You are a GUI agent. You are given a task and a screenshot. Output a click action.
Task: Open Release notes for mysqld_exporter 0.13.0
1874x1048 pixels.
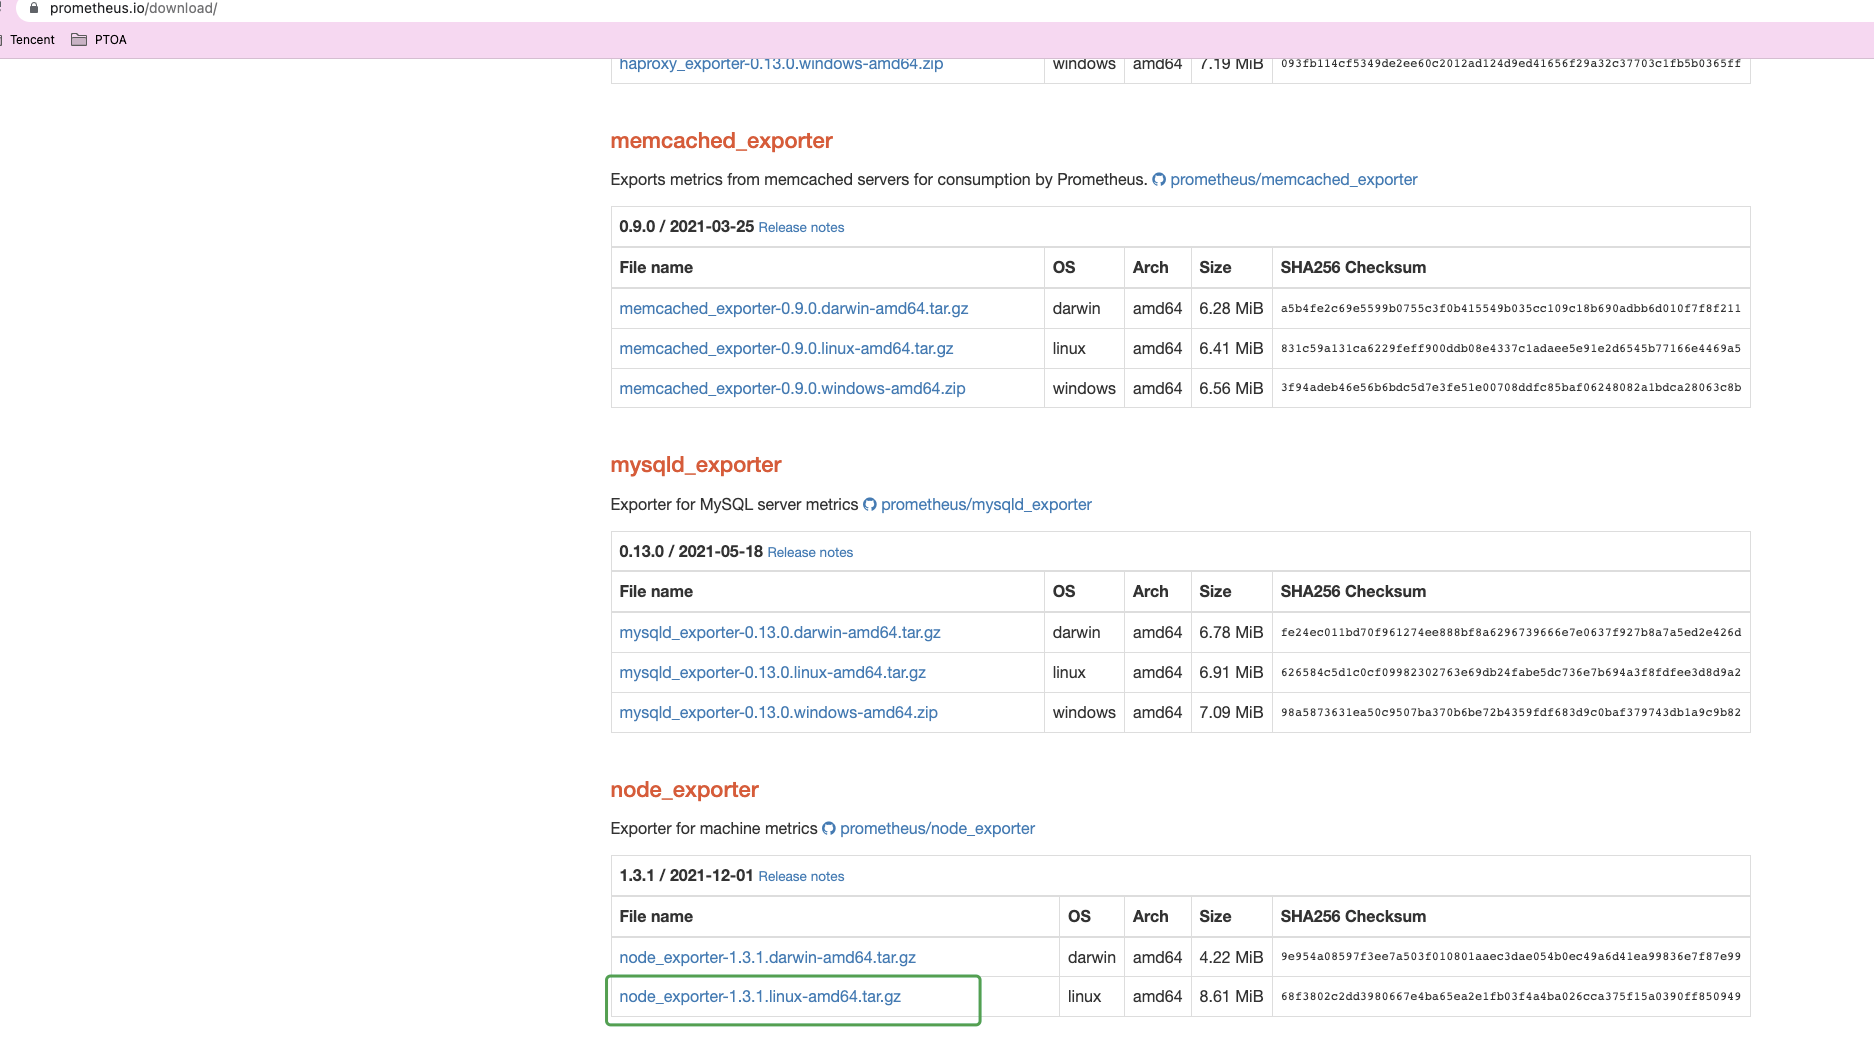click(810, 553)
